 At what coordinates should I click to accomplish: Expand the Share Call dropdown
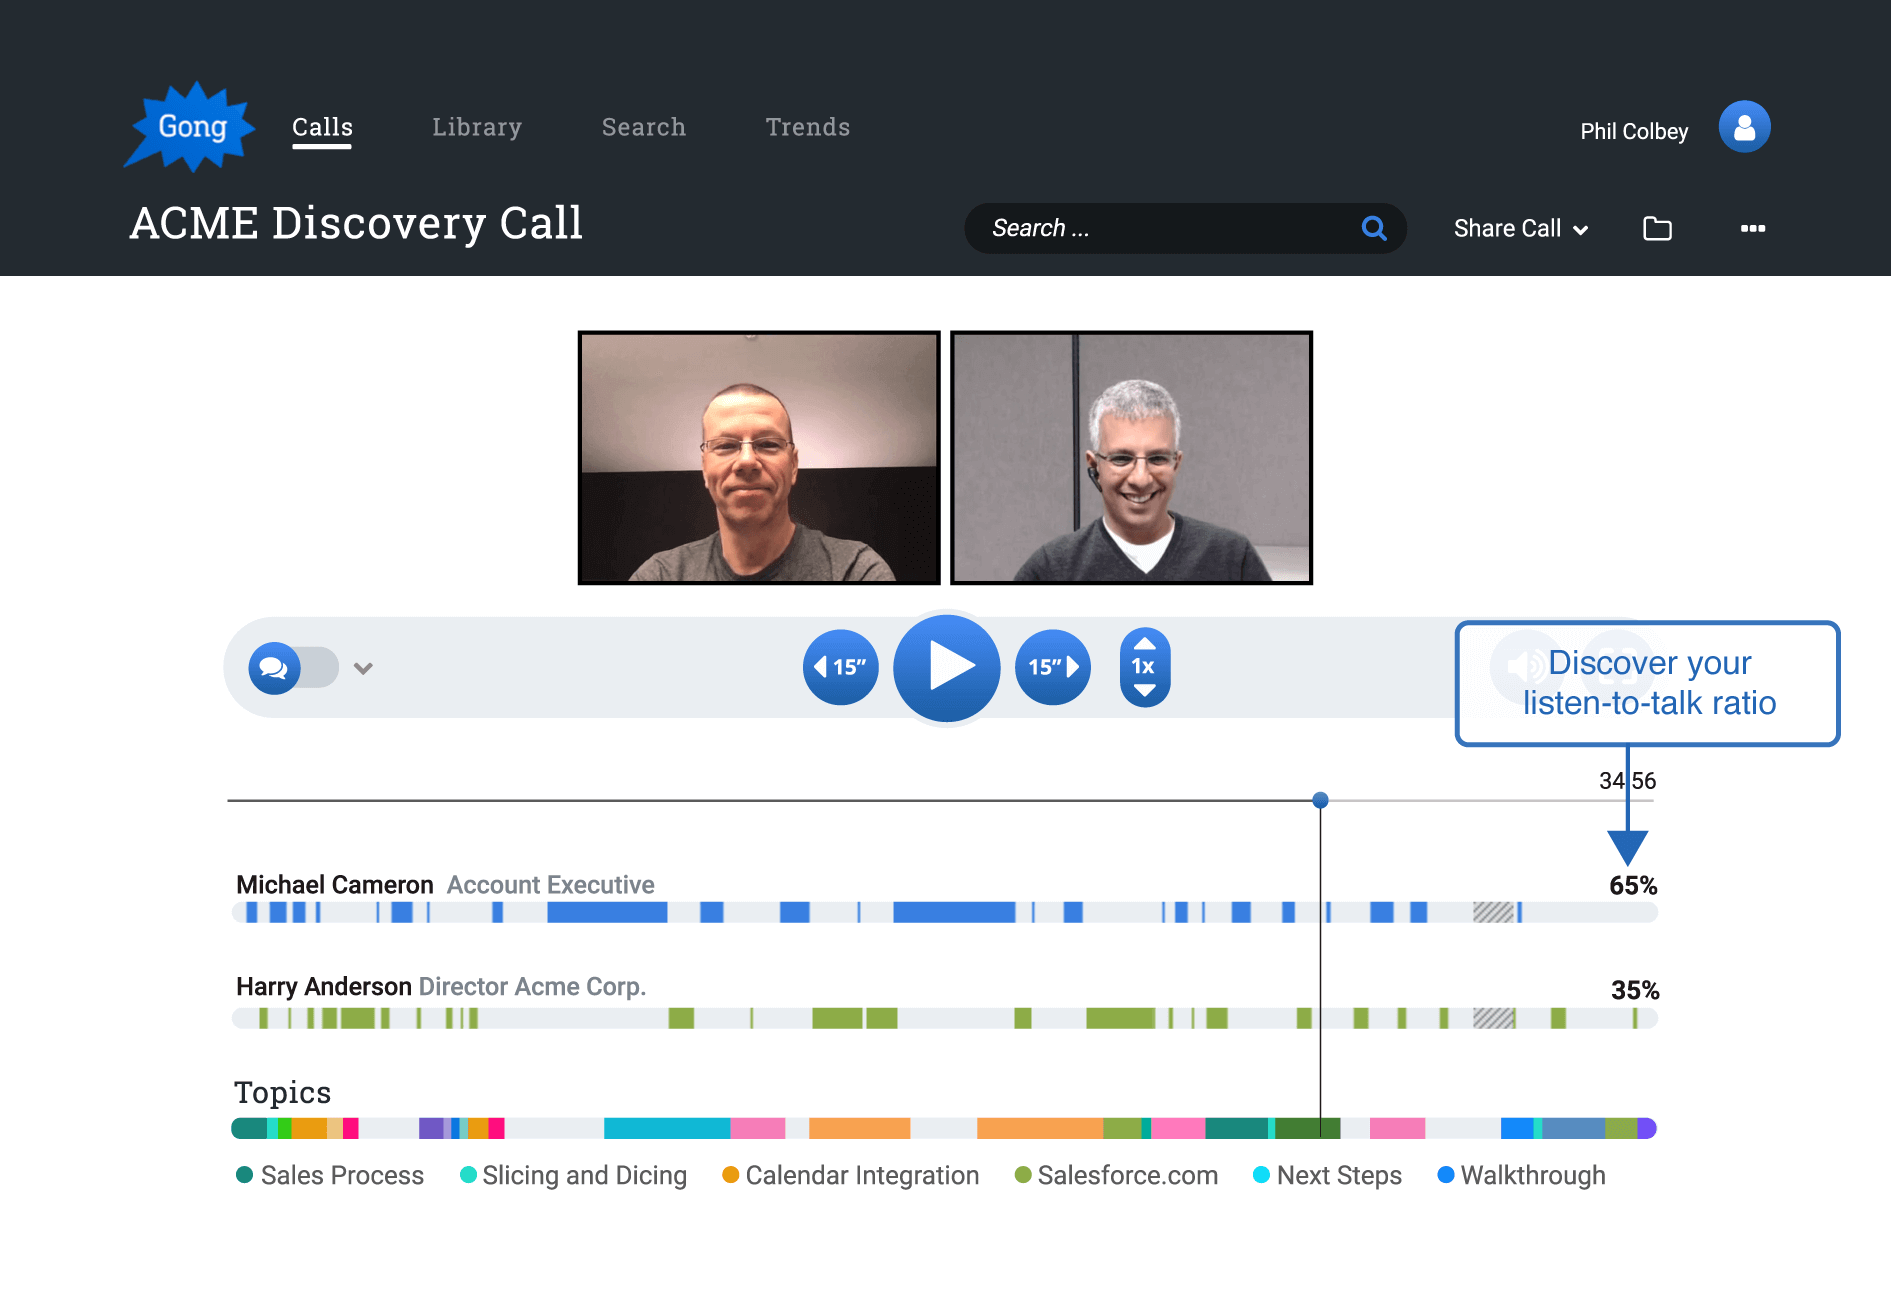[1520, 228]
